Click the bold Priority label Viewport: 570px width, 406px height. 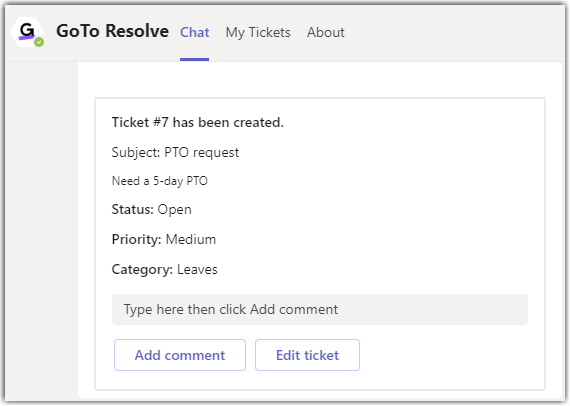(136, 240)
